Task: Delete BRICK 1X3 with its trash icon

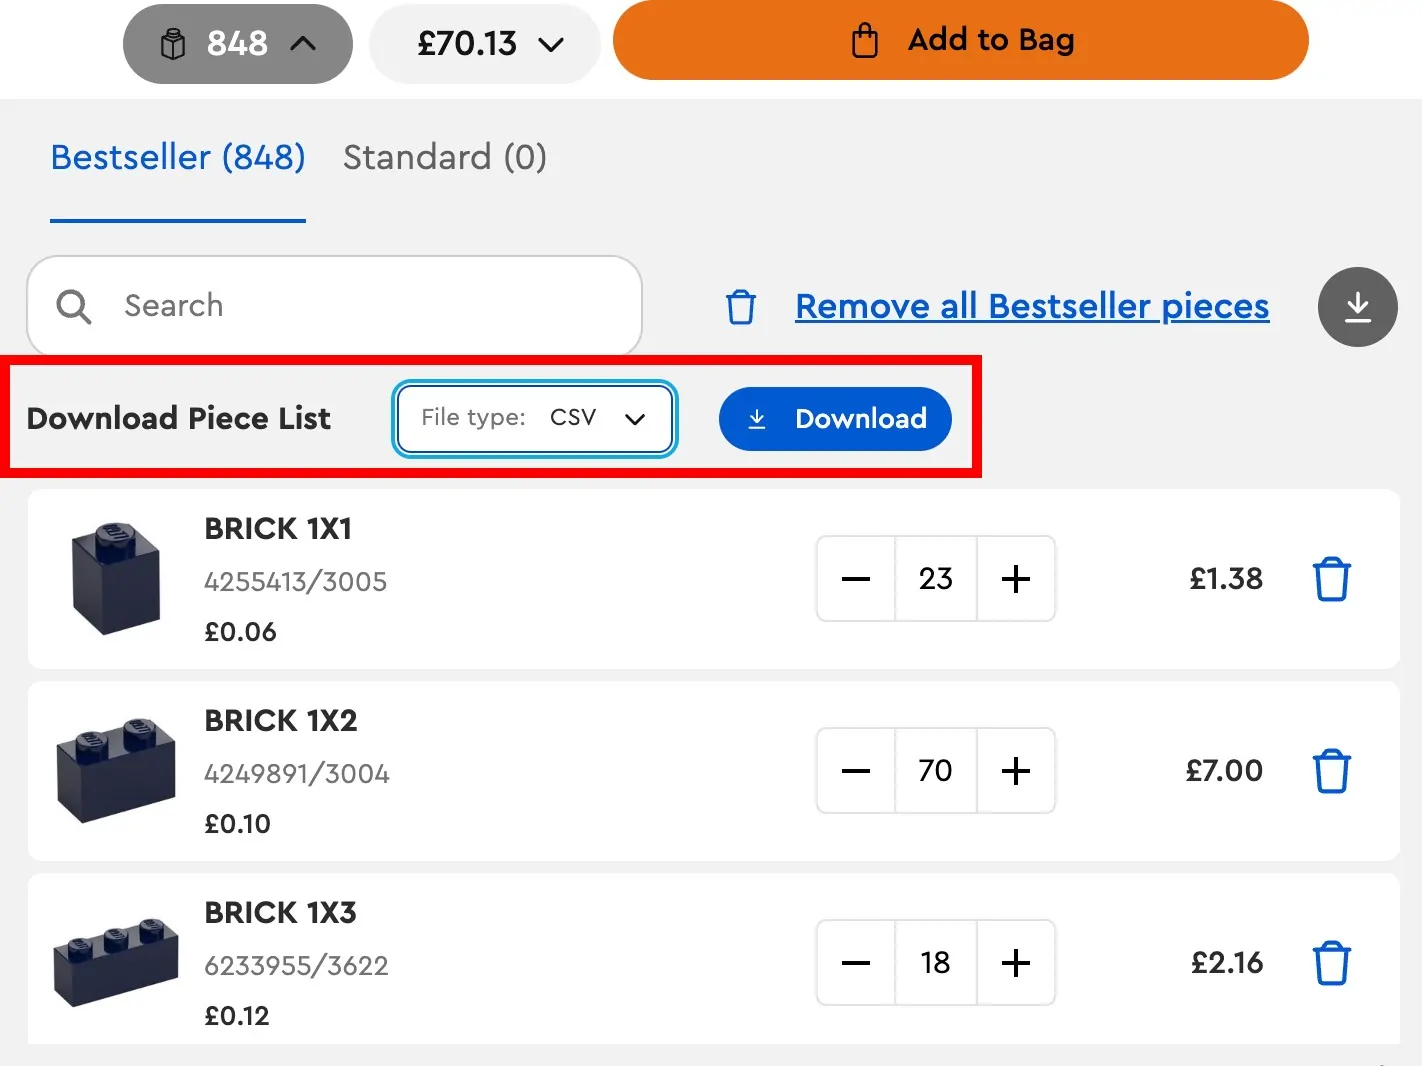Action: coord(1331,963)
